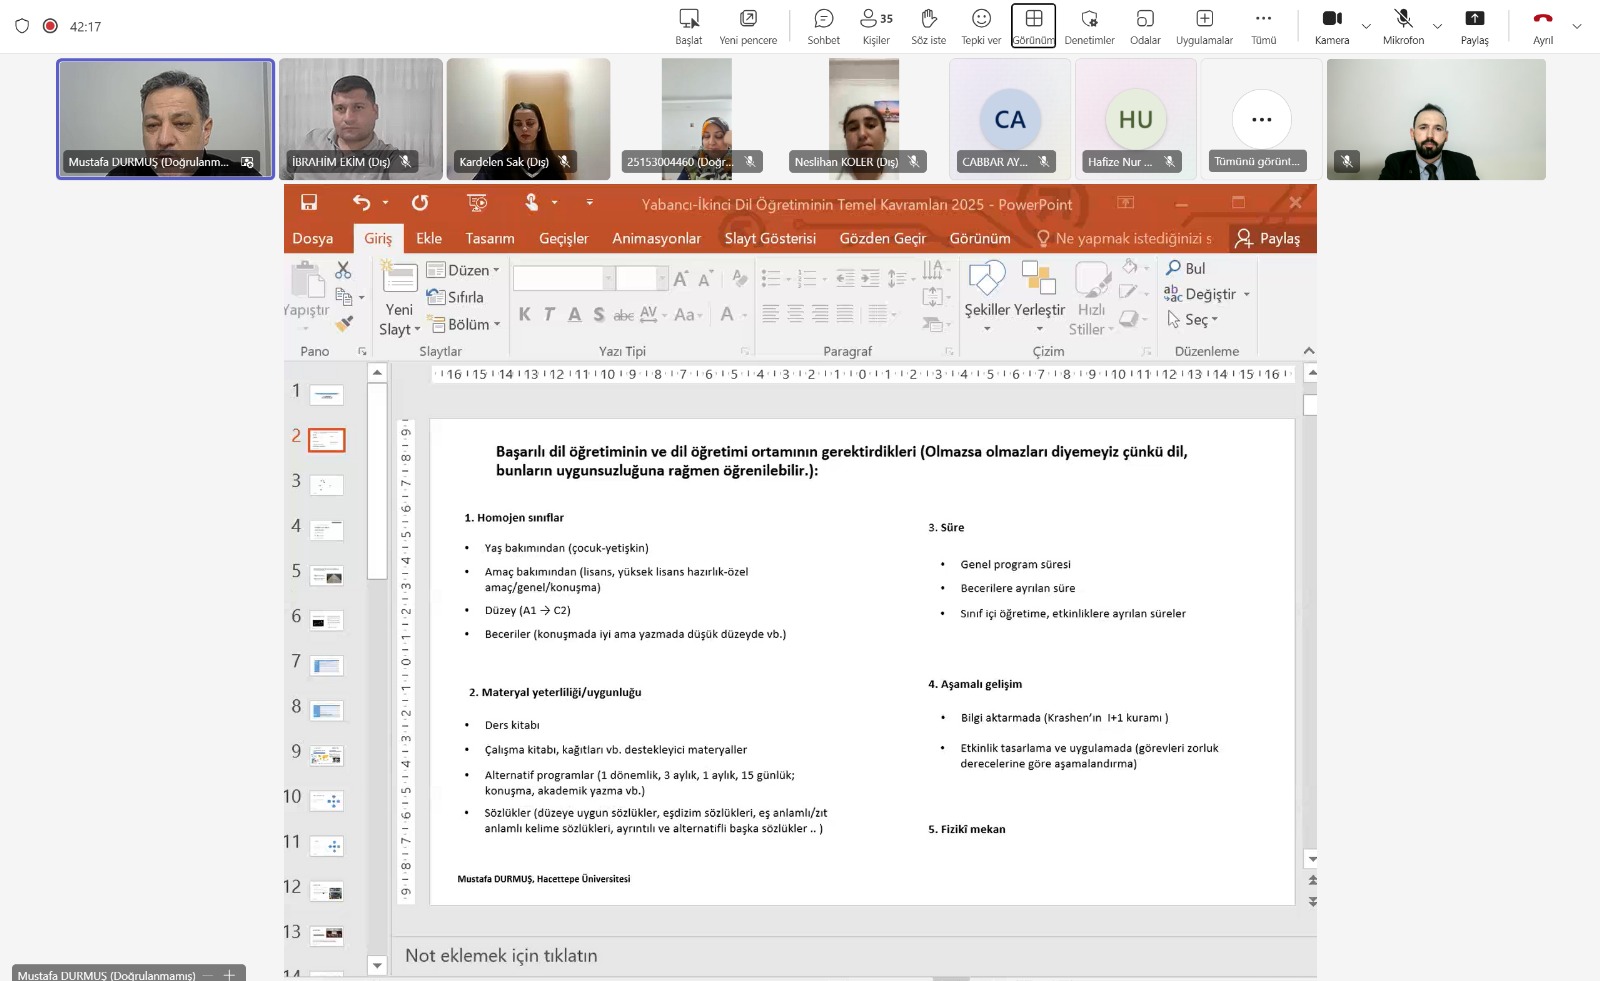Open the Düzen layout dropdown
The height and width of the screenshot is (981, 1600).
click(x=463, y=270)
